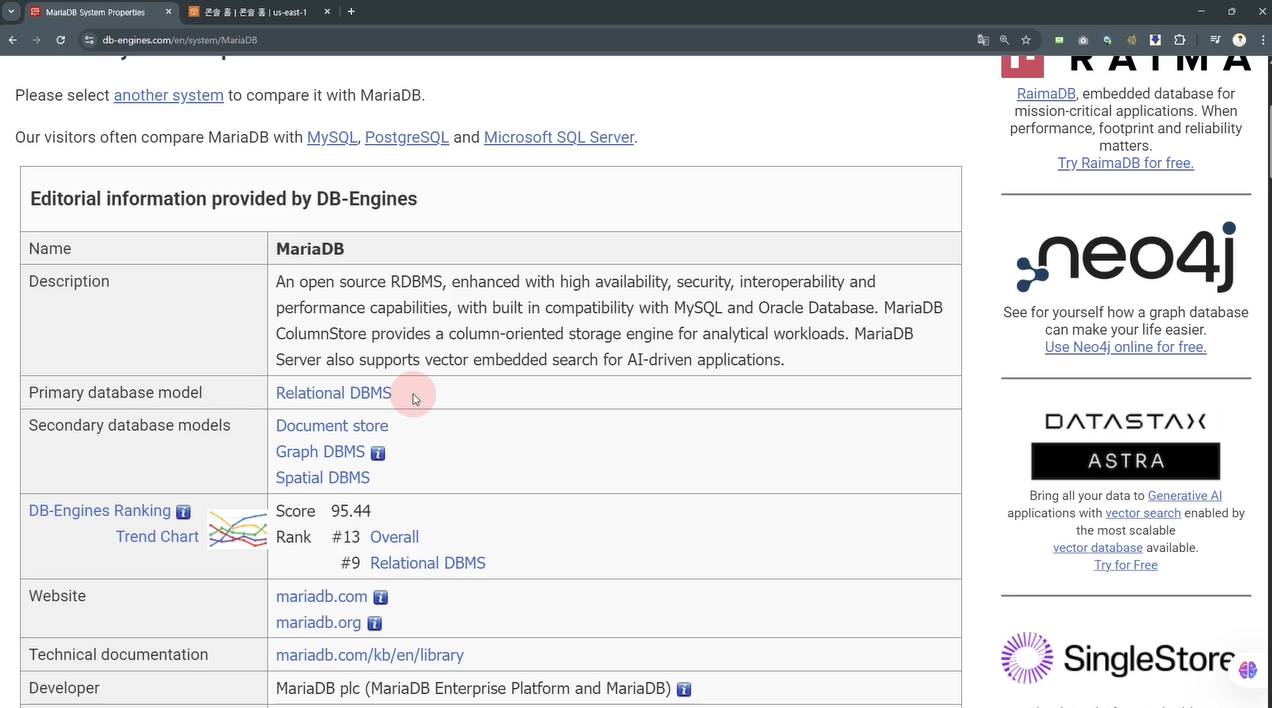Image resolution: width=1272 pixels, height=708 pixels.
Task: Click the SingleStore logo banner
Action: pyautogui.click(x=1118, y=658)
